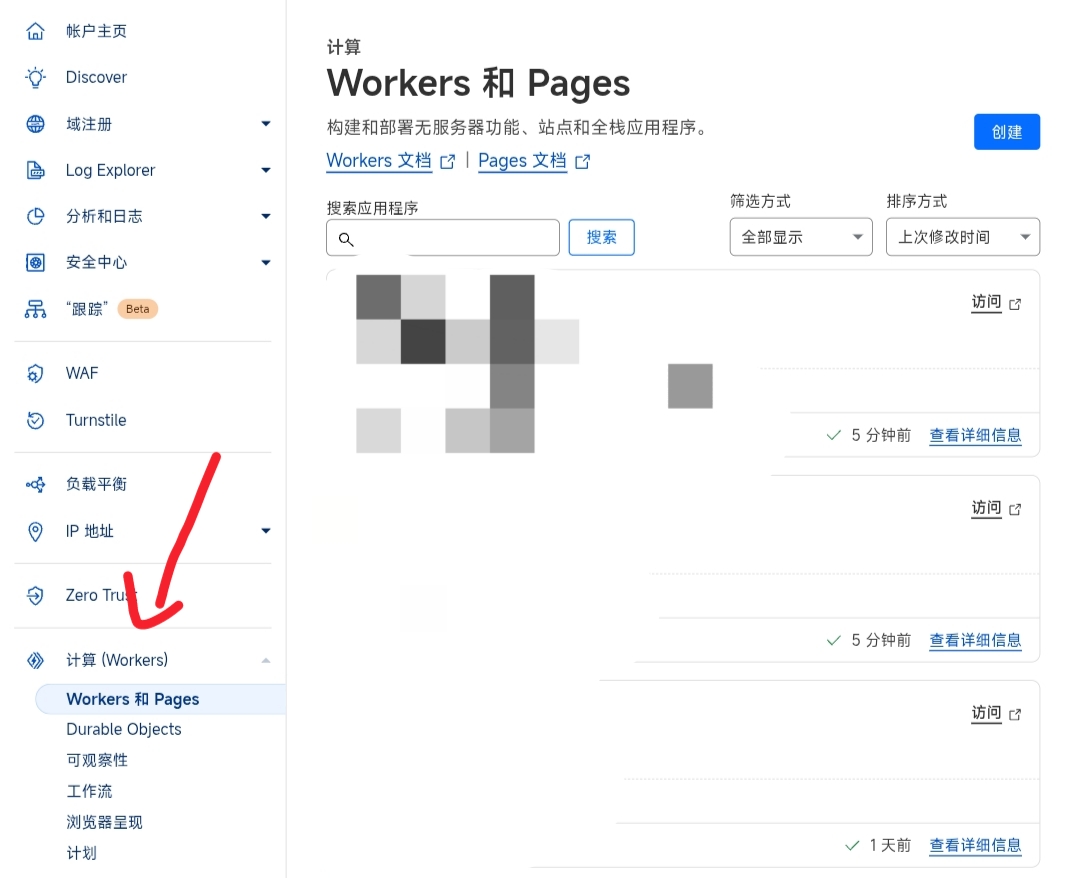
Task: Select the 帐户主页 home icon
Action: [x=34, y=30]
